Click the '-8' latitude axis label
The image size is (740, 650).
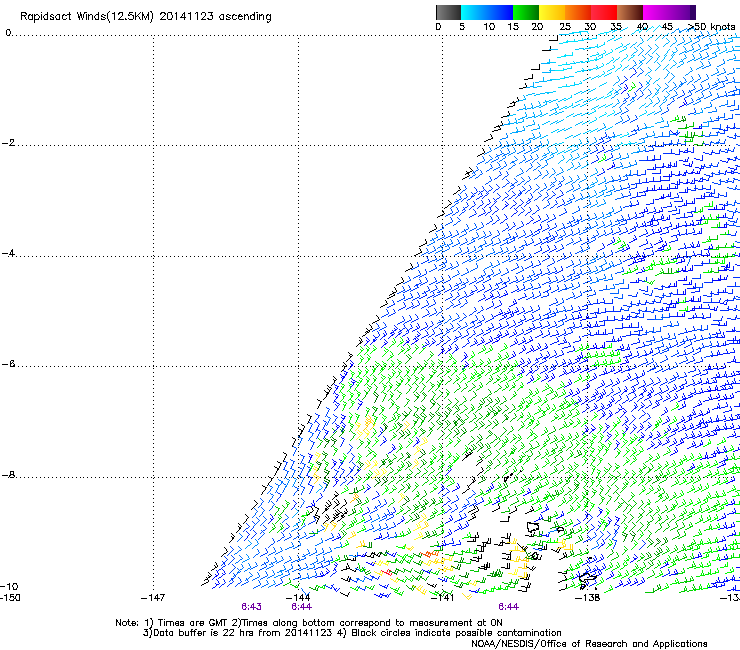pos(8,475)
